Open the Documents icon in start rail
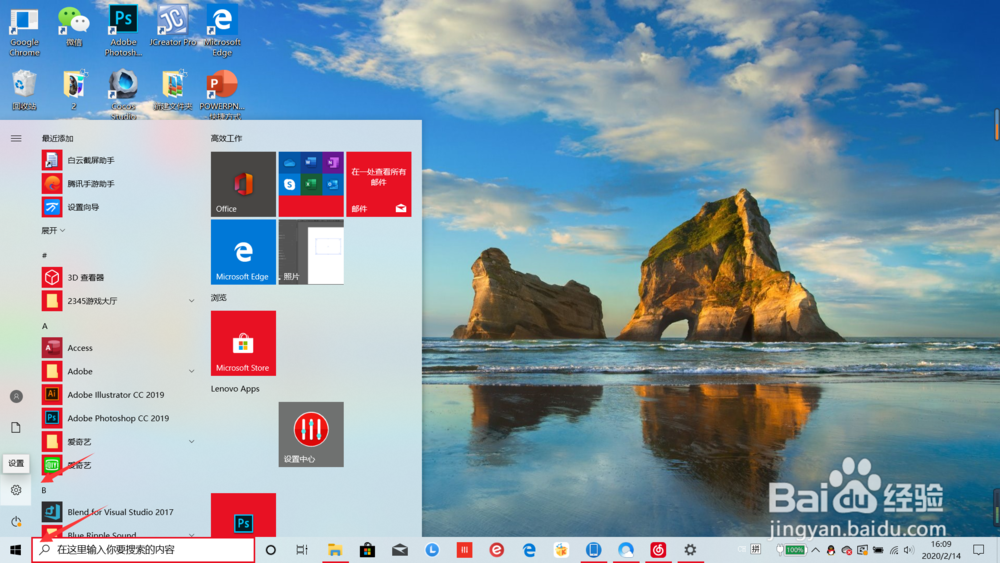The width and height of the screenshot is (1000, 563). tap(16, 427)
